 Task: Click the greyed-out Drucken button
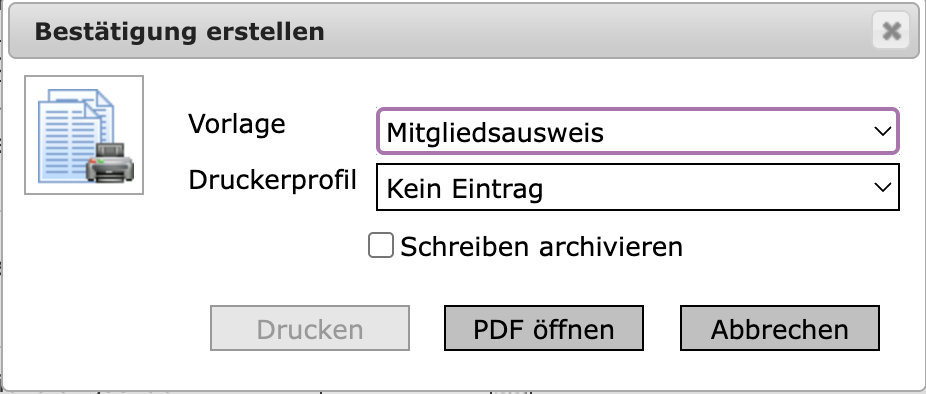(x=310, y=328)
